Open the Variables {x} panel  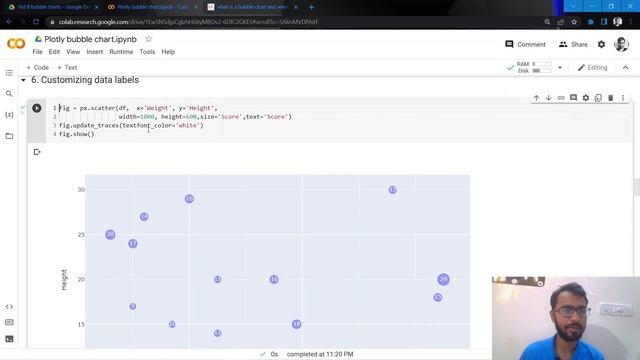9,115
